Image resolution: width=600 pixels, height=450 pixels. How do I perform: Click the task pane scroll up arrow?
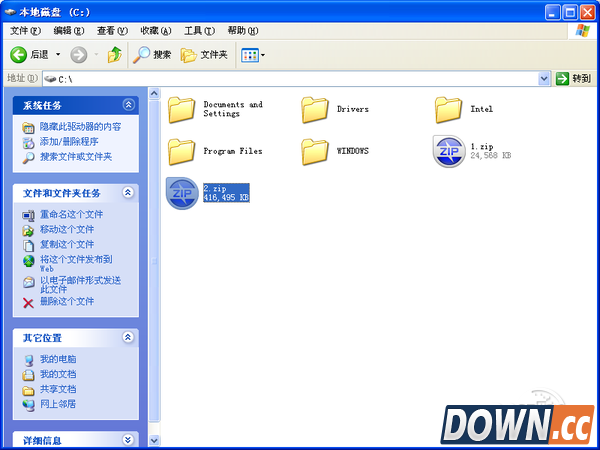[154, 93]
